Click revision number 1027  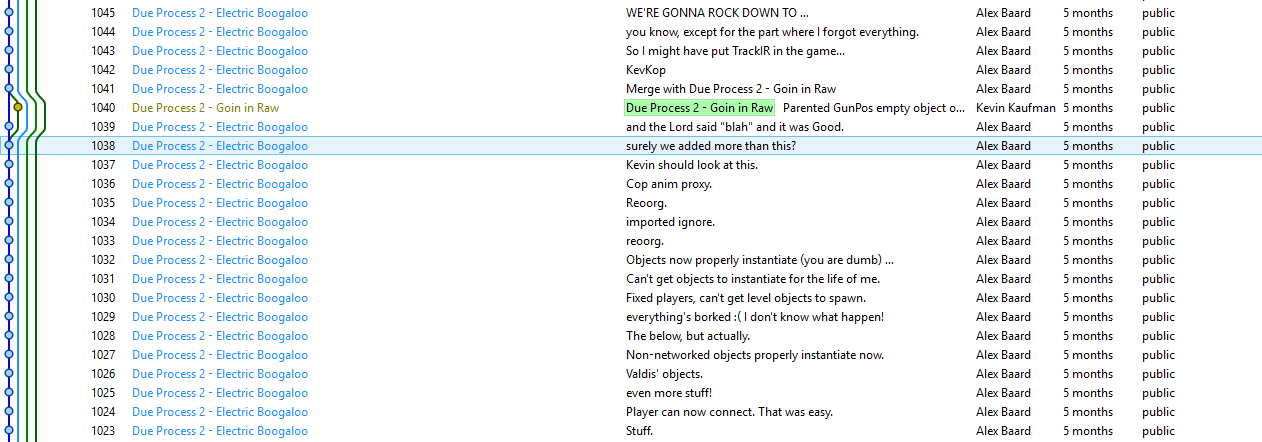(103, 355)
